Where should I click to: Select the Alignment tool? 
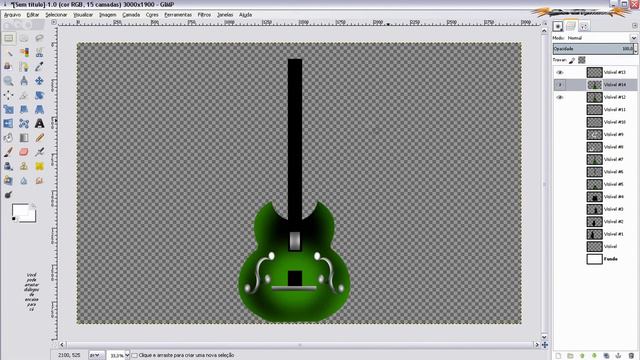point(9,95)
